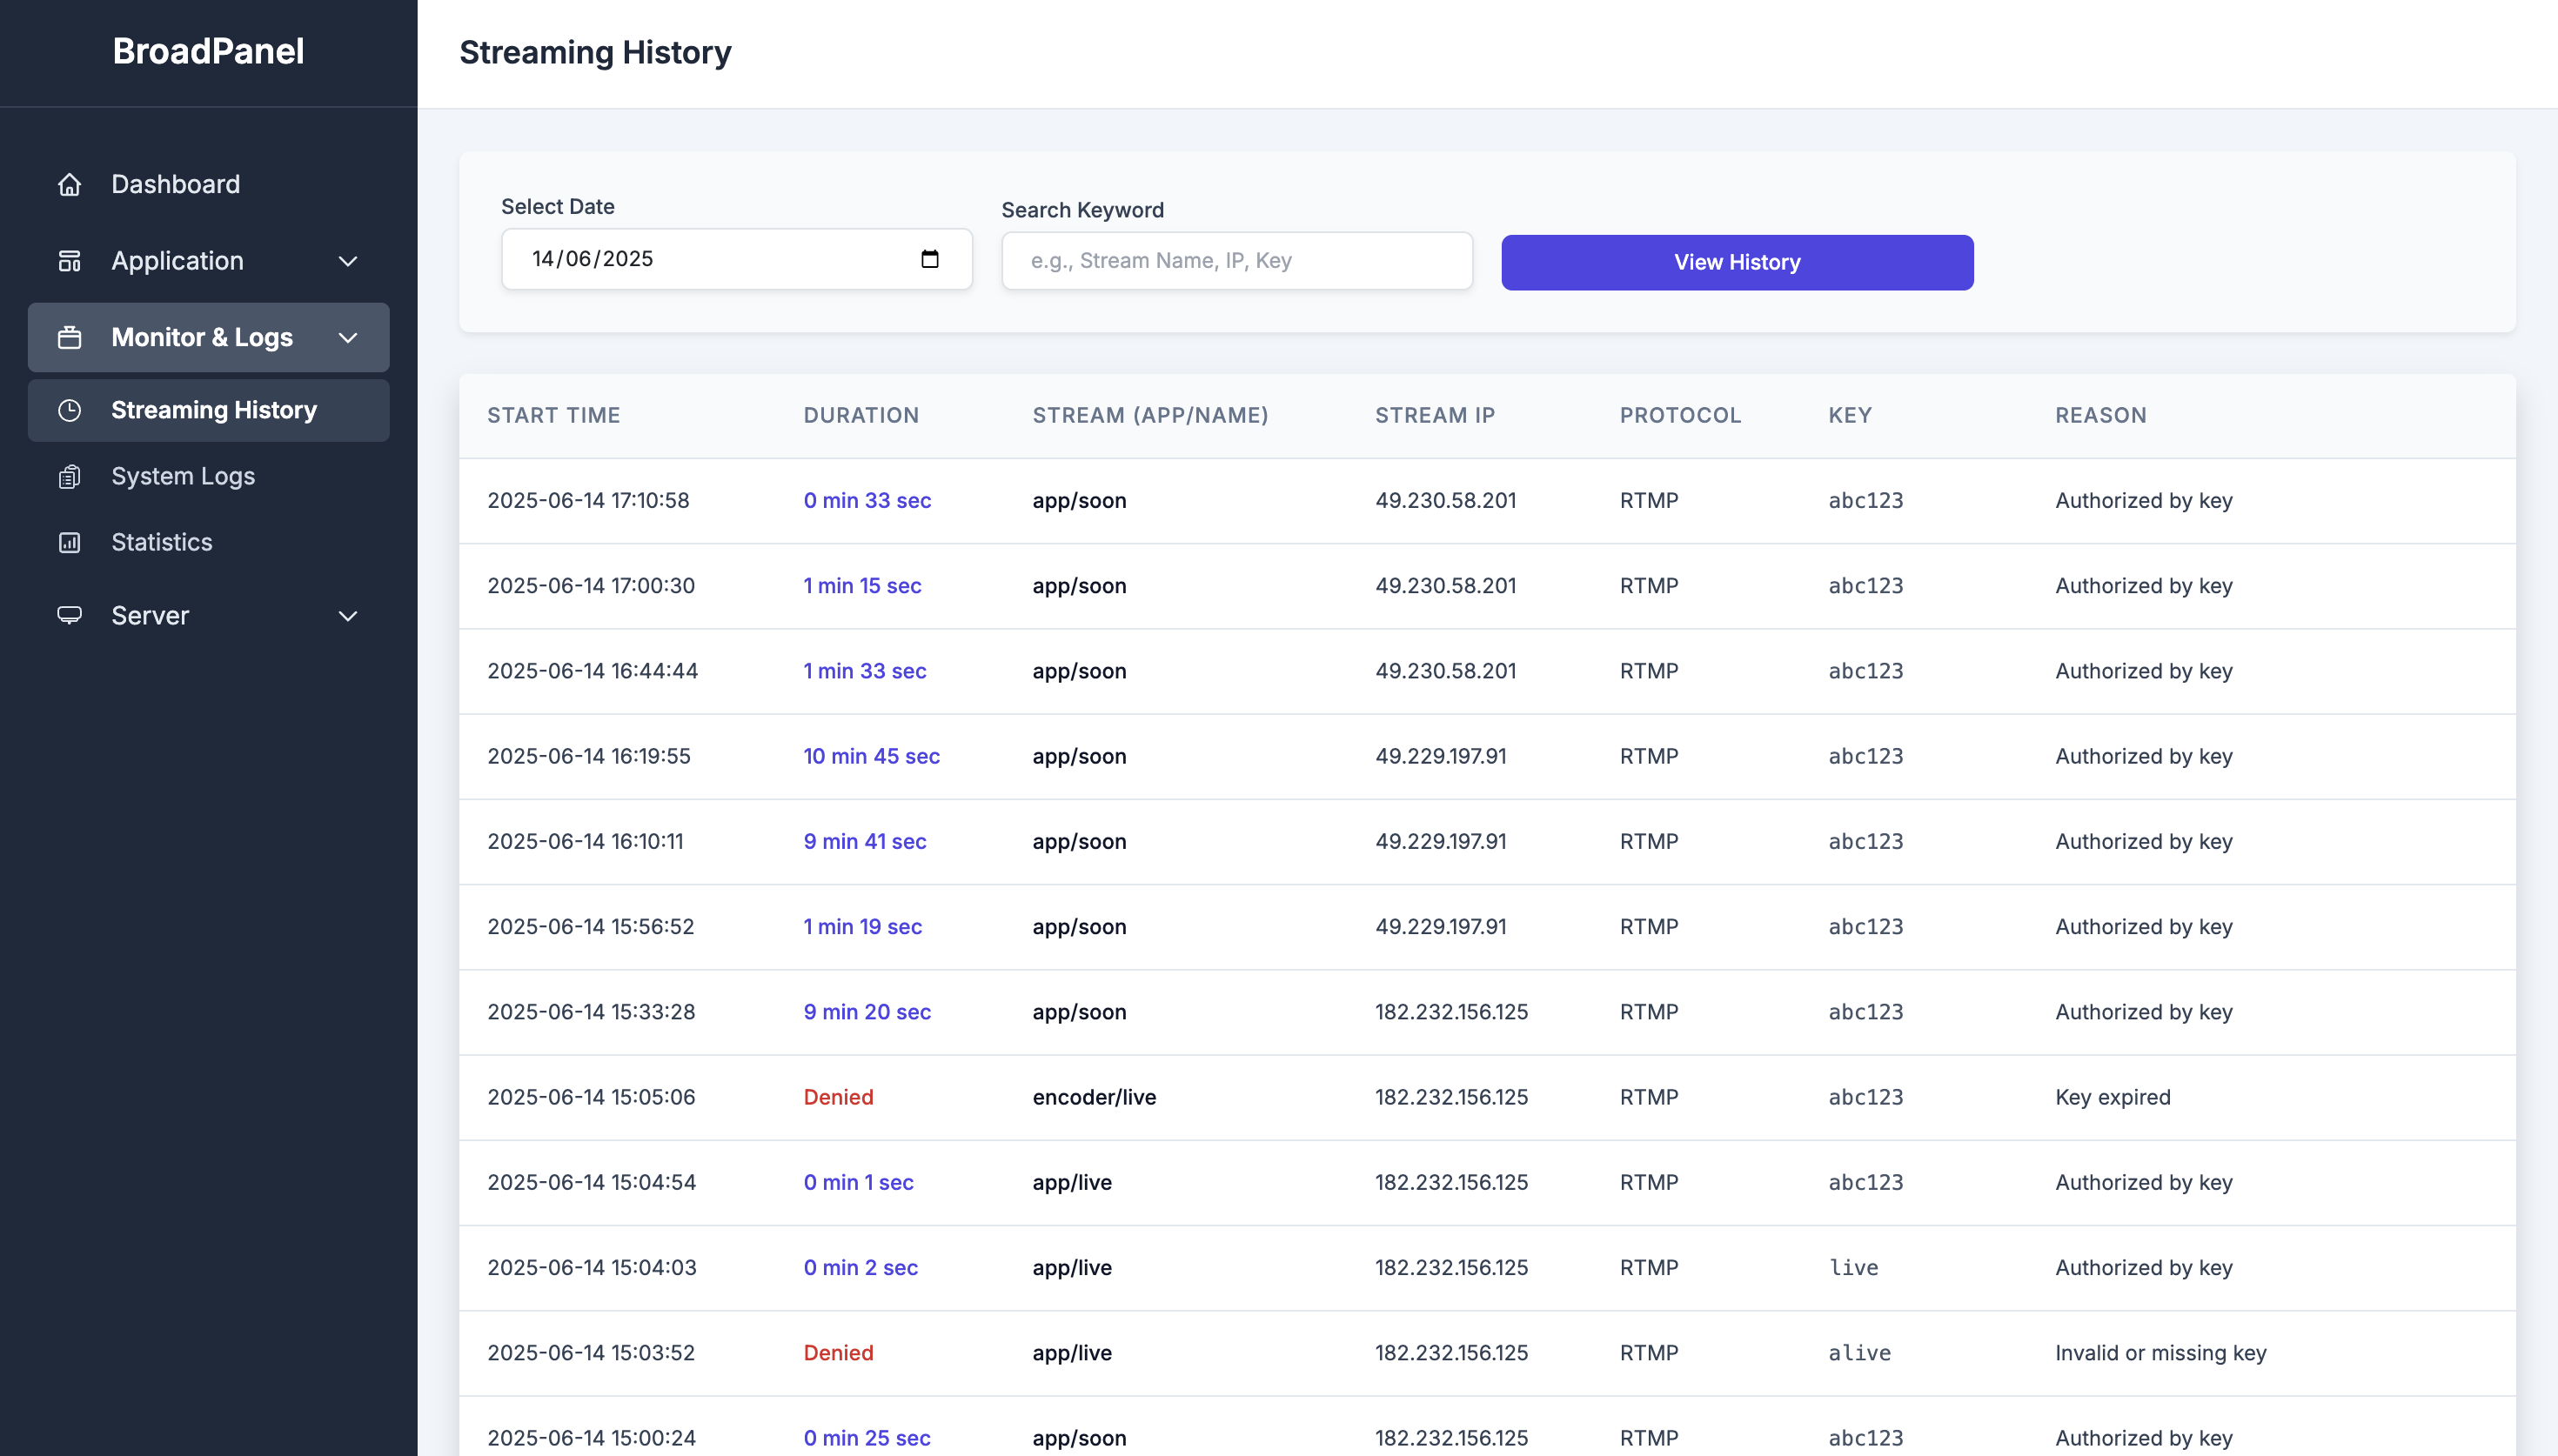Click the System Logs clipboard icon

point(69,477)
